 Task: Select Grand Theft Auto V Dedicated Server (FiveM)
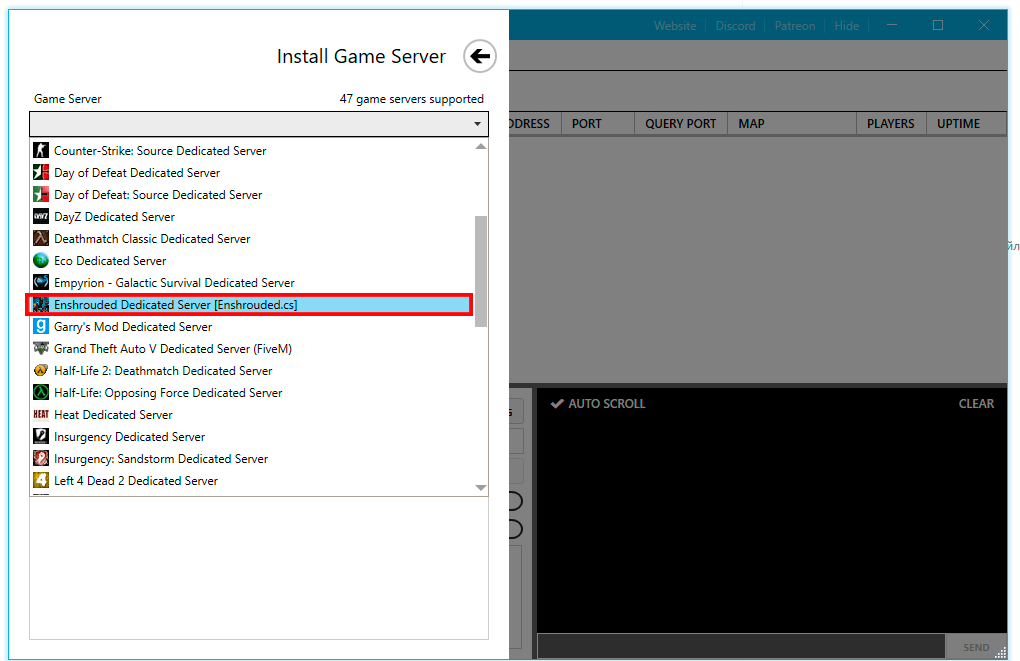coord(252,349)
